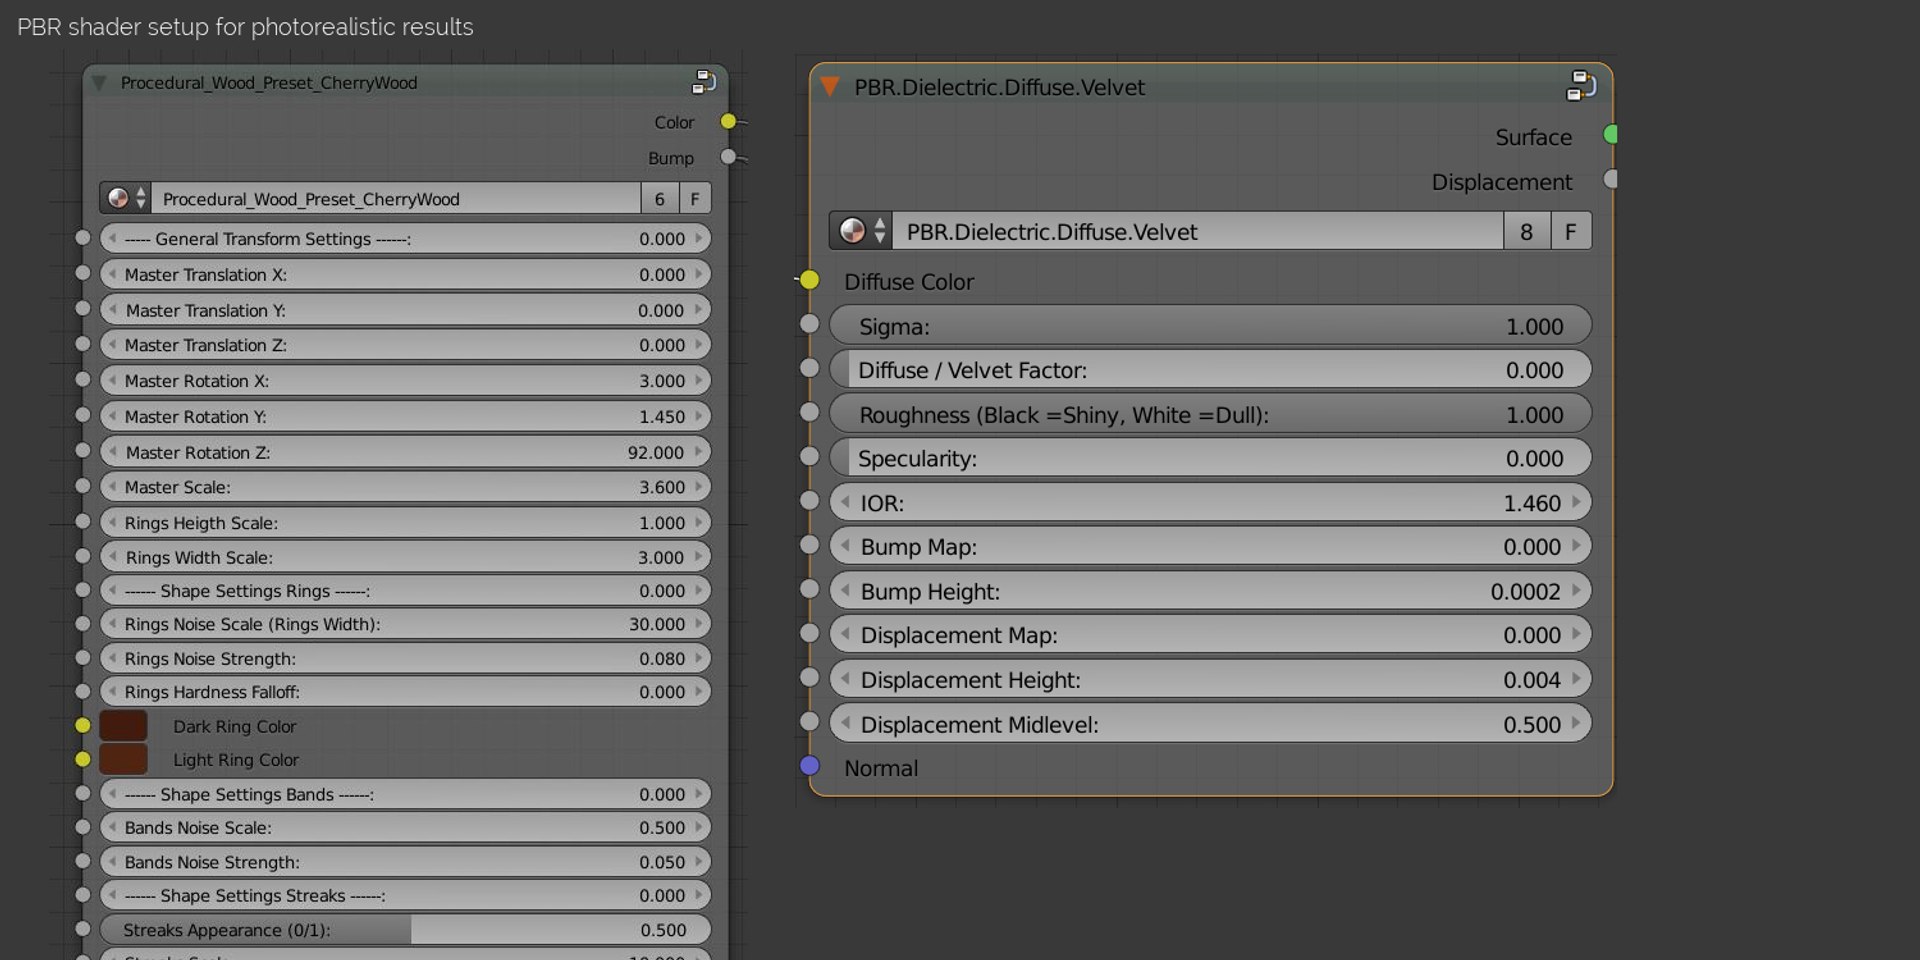Click the CherryWood node group edit icon
This screenshot has height=960, width=1920.
click(704, 81)
